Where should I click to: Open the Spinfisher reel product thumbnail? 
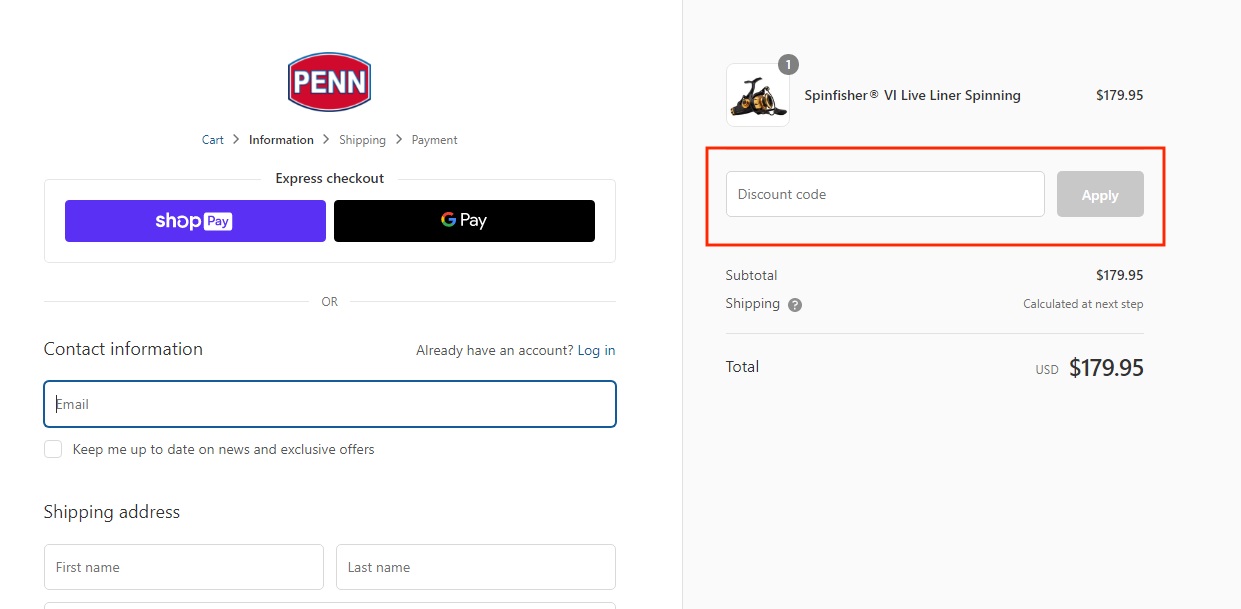coord(757,95)
